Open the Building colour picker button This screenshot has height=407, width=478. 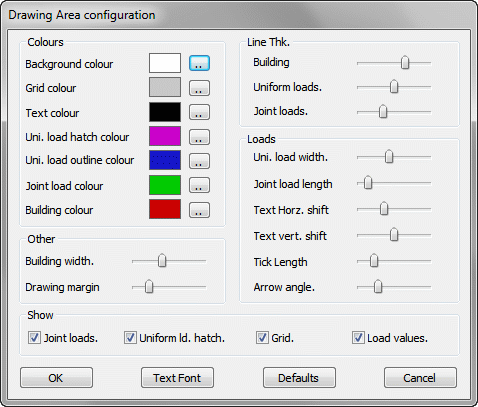(x=199, y=210)
